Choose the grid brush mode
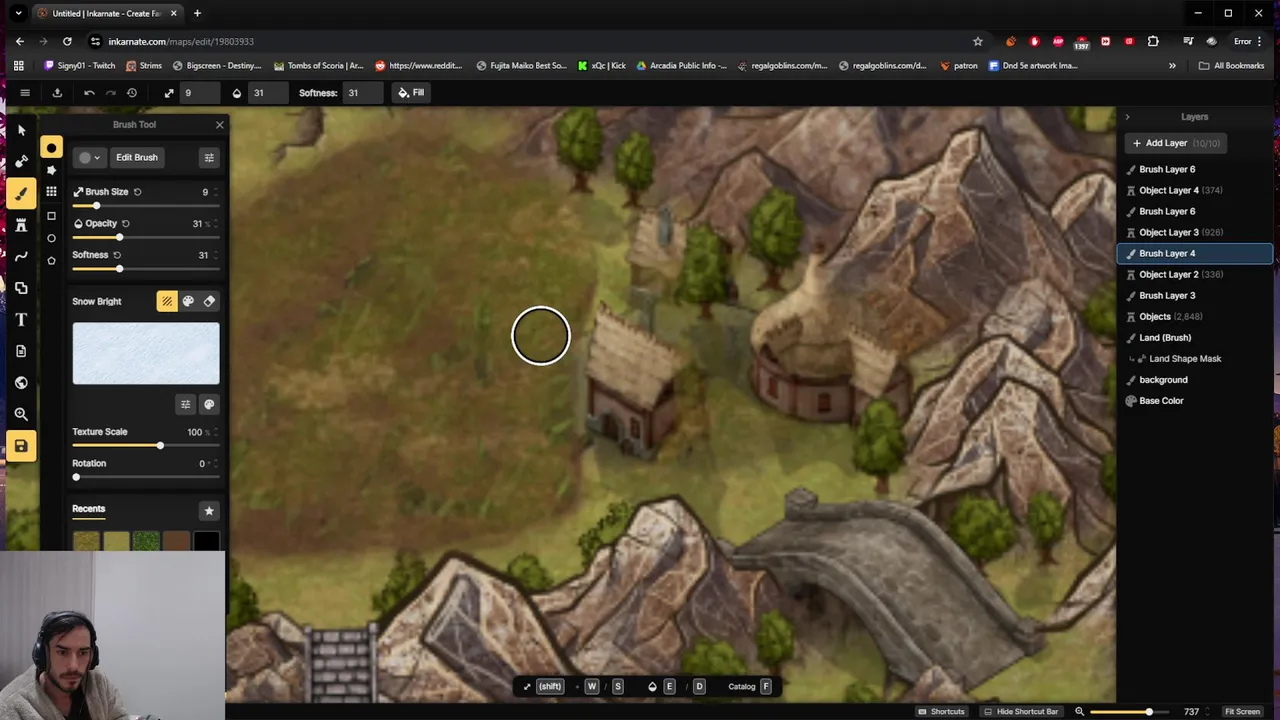1280x720 pixels. click(x=51, y=192)
